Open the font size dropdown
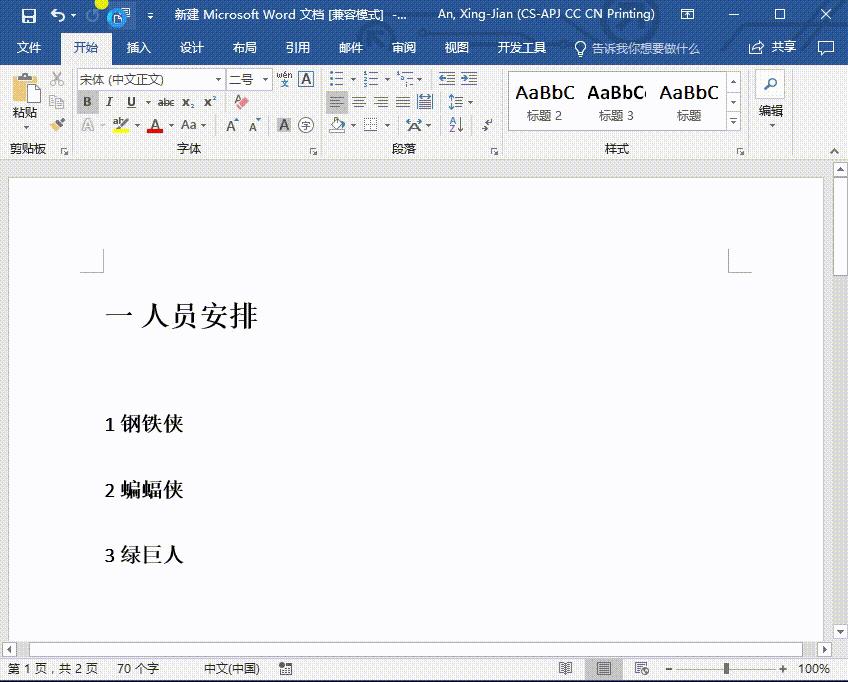The width and height of the screenshot is (848, 682). point(262,79)
